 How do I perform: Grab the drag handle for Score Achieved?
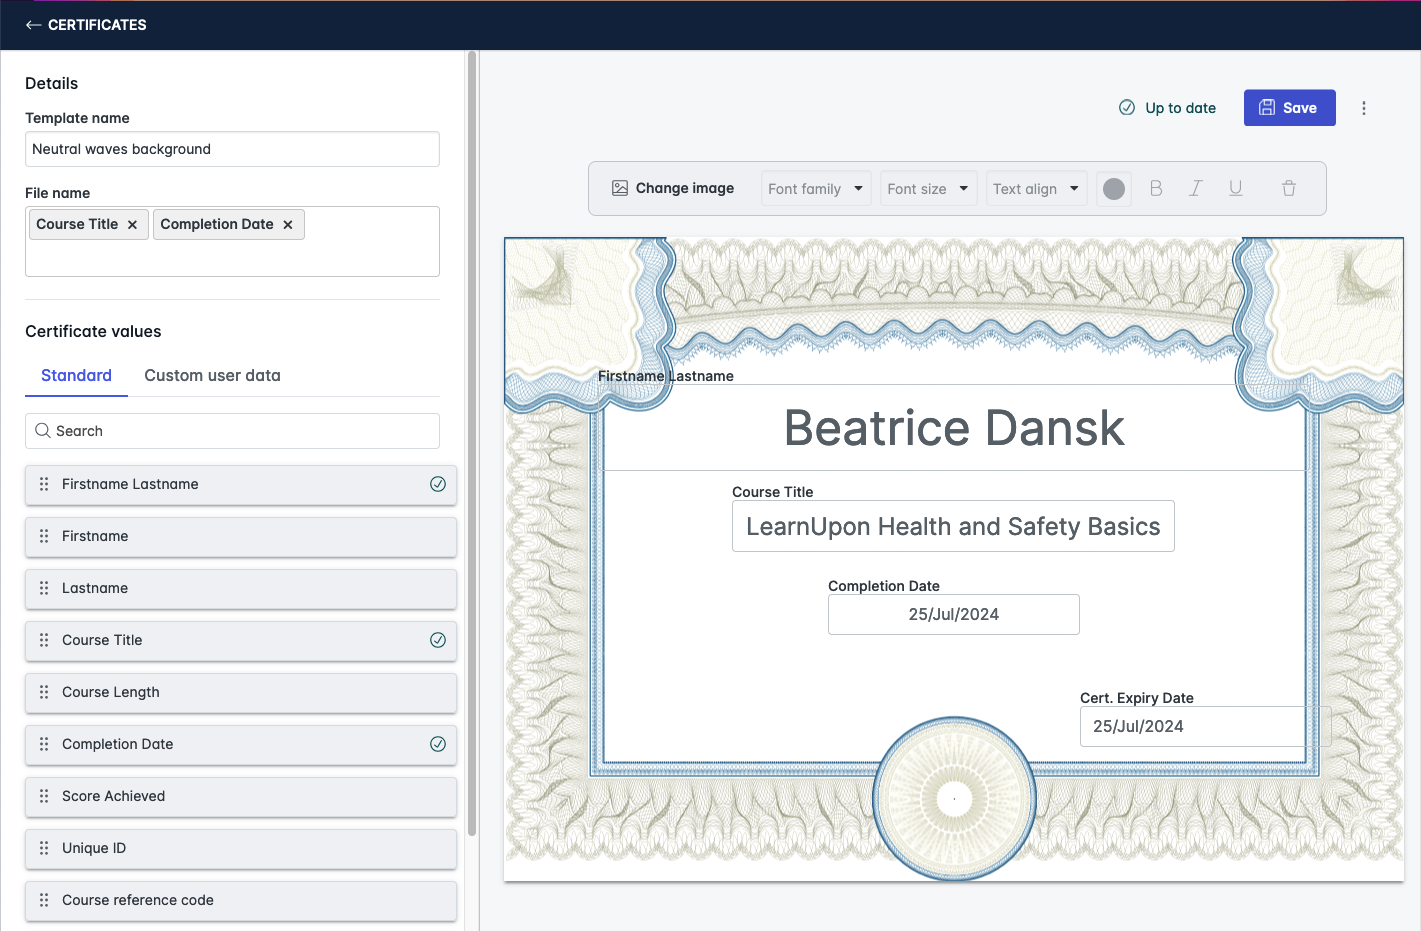44,796
